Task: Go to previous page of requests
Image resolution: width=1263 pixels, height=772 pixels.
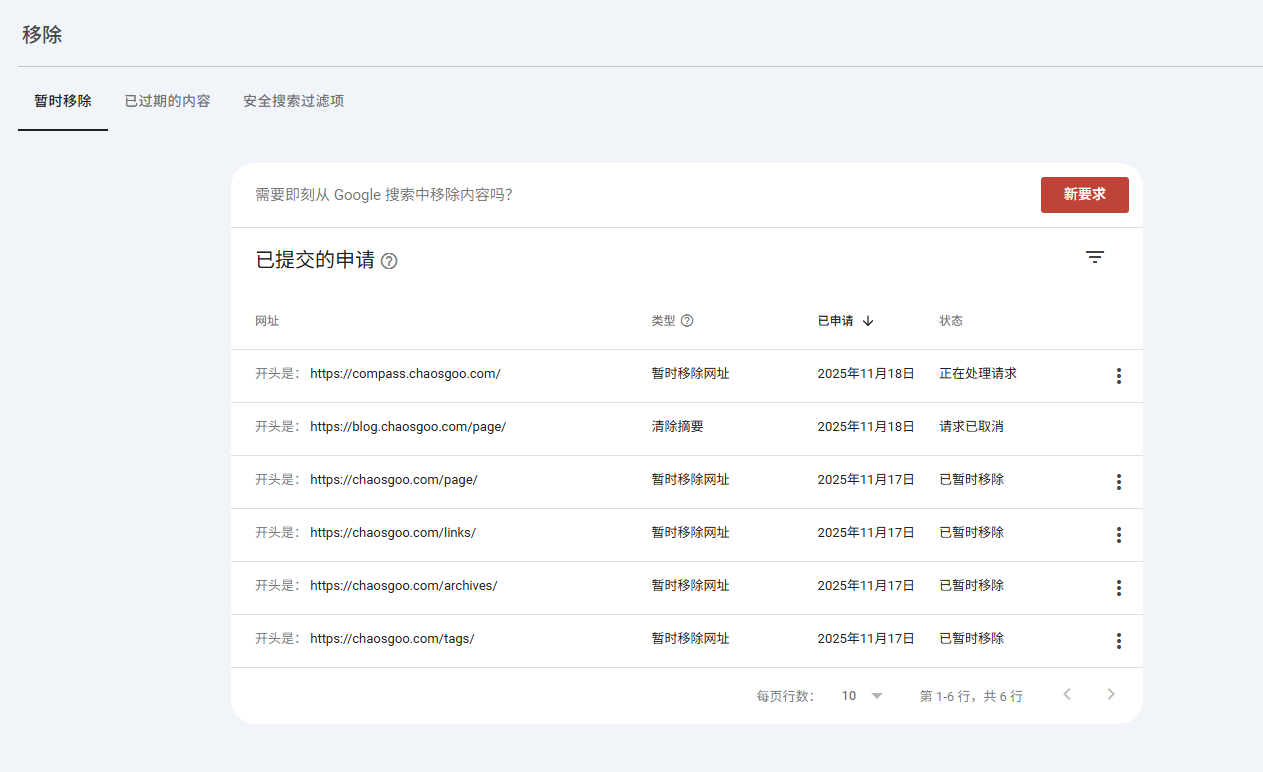Action: (1067, 695)
